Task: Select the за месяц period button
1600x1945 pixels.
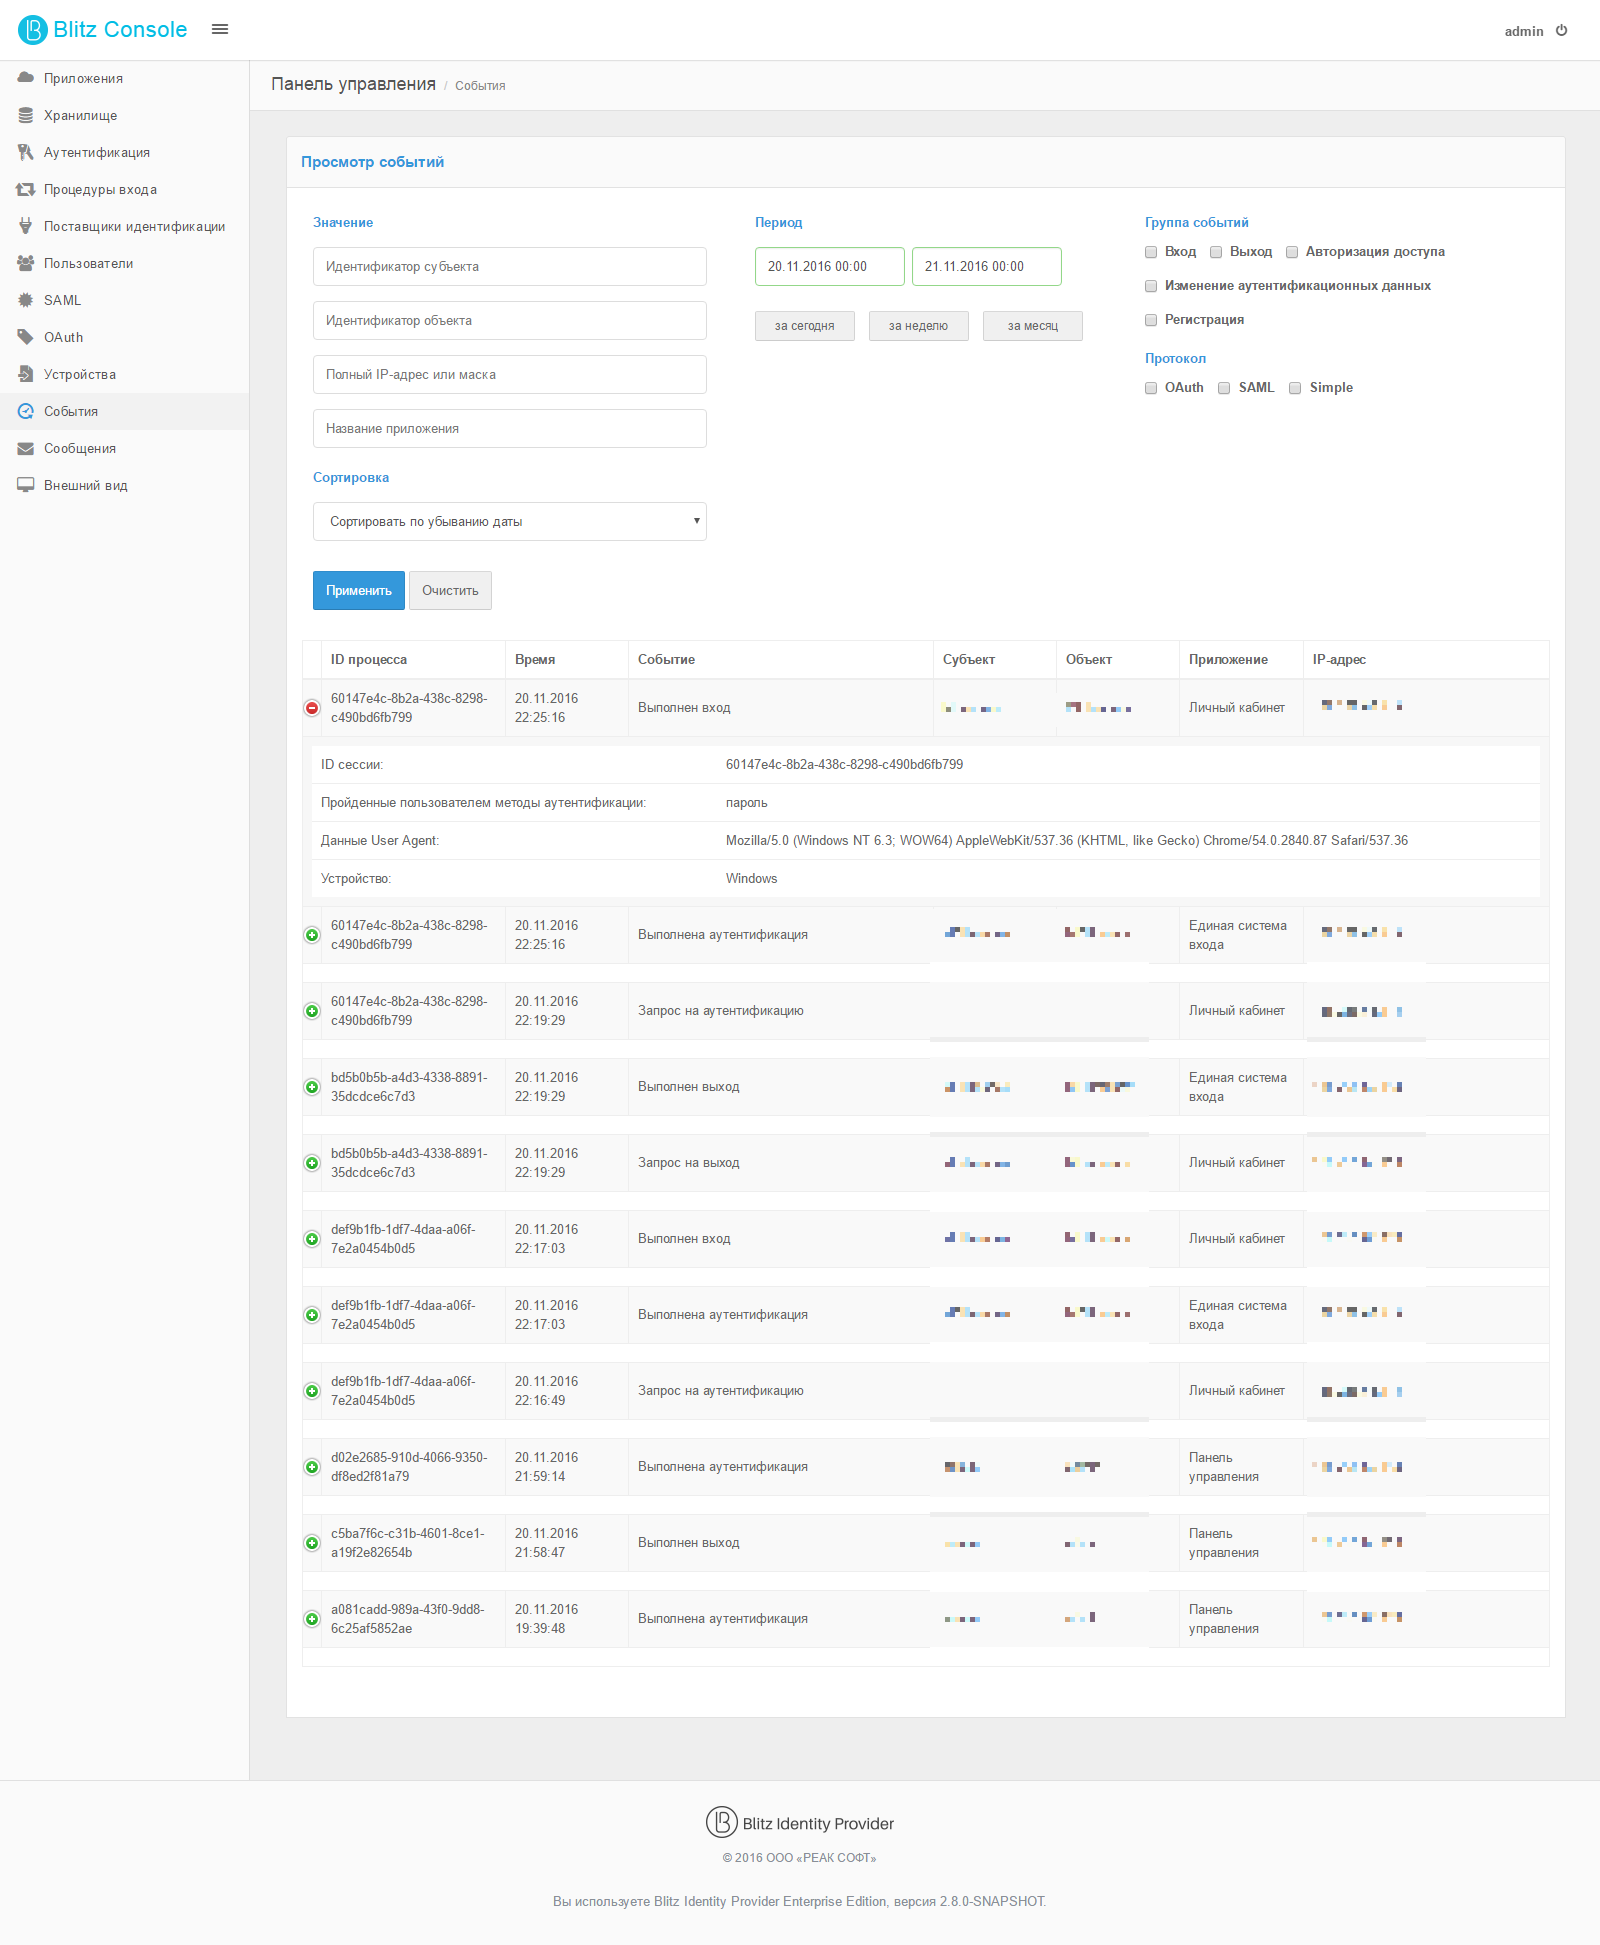Action: [1033, 326]
